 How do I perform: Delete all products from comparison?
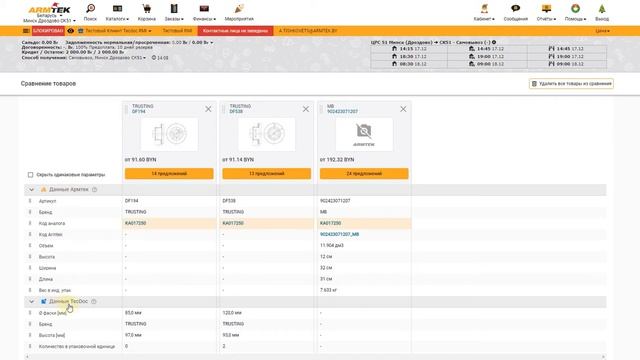point(571,84)
